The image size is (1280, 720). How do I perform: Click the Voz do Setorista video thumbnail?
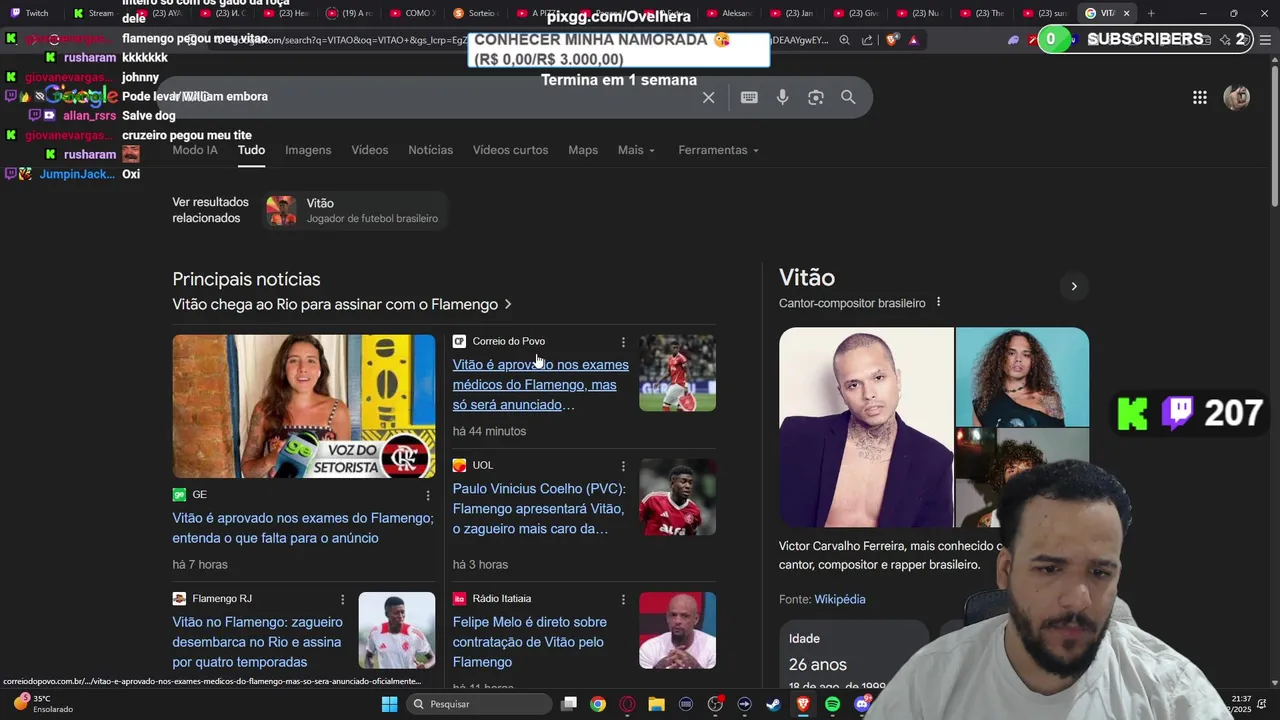[304, 406]
